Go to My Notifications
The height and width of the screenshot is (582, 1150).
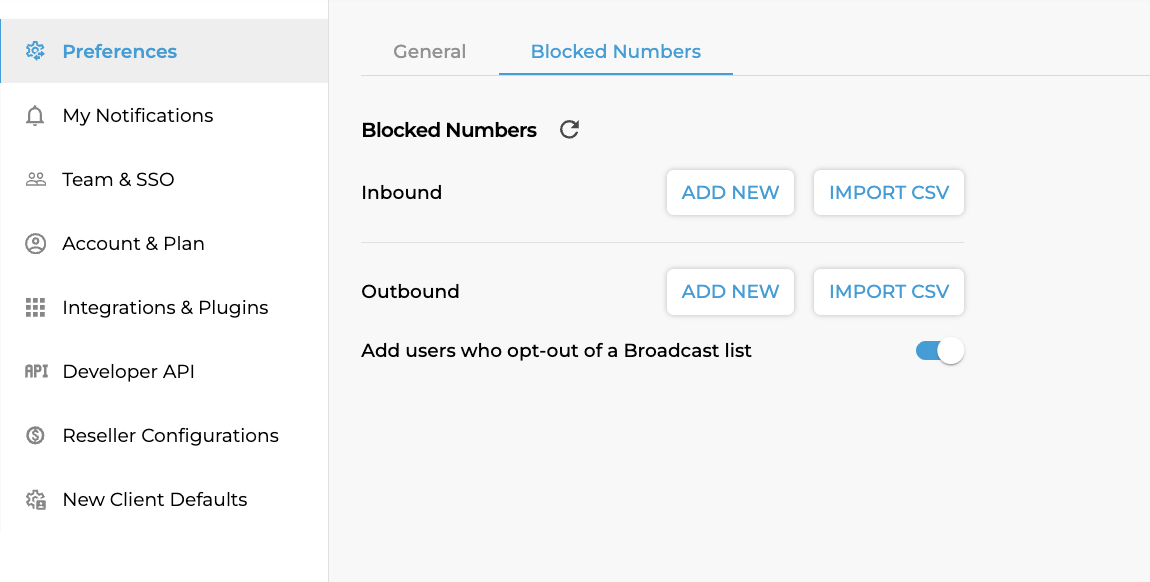[164, 115]
